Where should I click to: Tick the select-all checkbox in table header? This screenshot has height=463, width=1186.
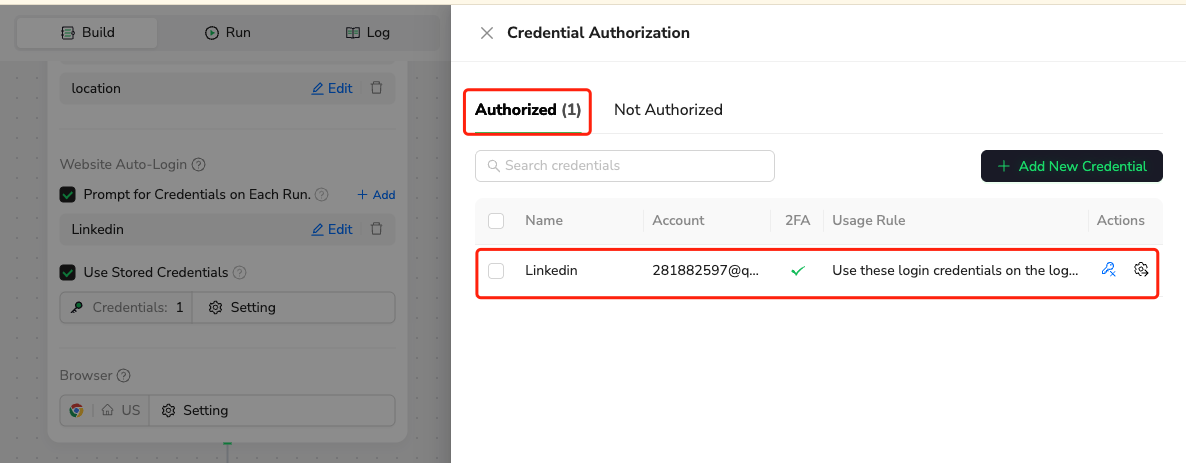pos(496,220)
